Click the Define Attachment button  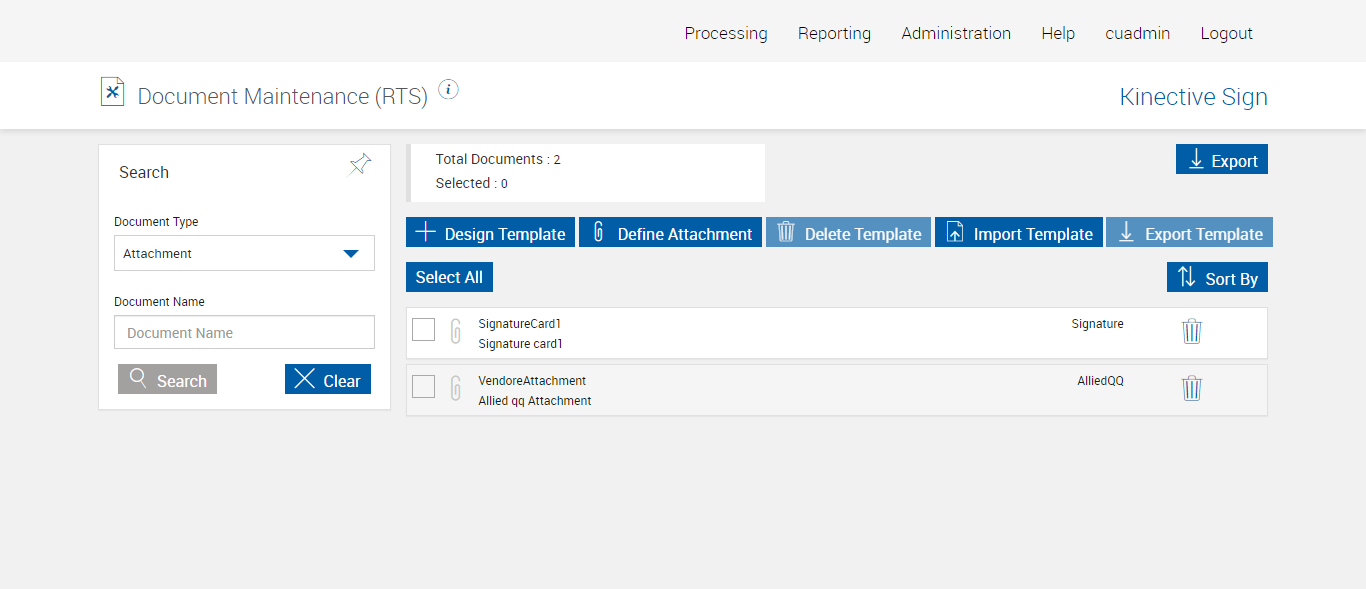click(670, 232)
